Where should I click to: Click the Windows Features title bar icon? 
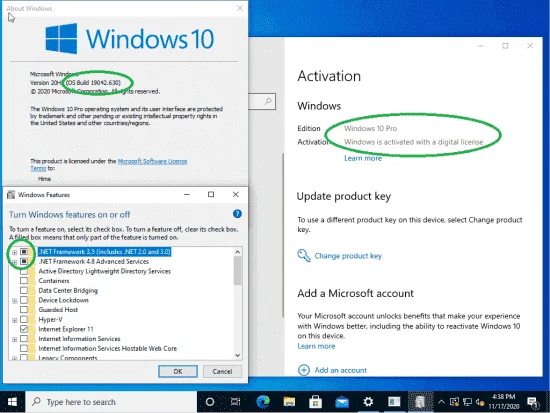click(11, 195)
